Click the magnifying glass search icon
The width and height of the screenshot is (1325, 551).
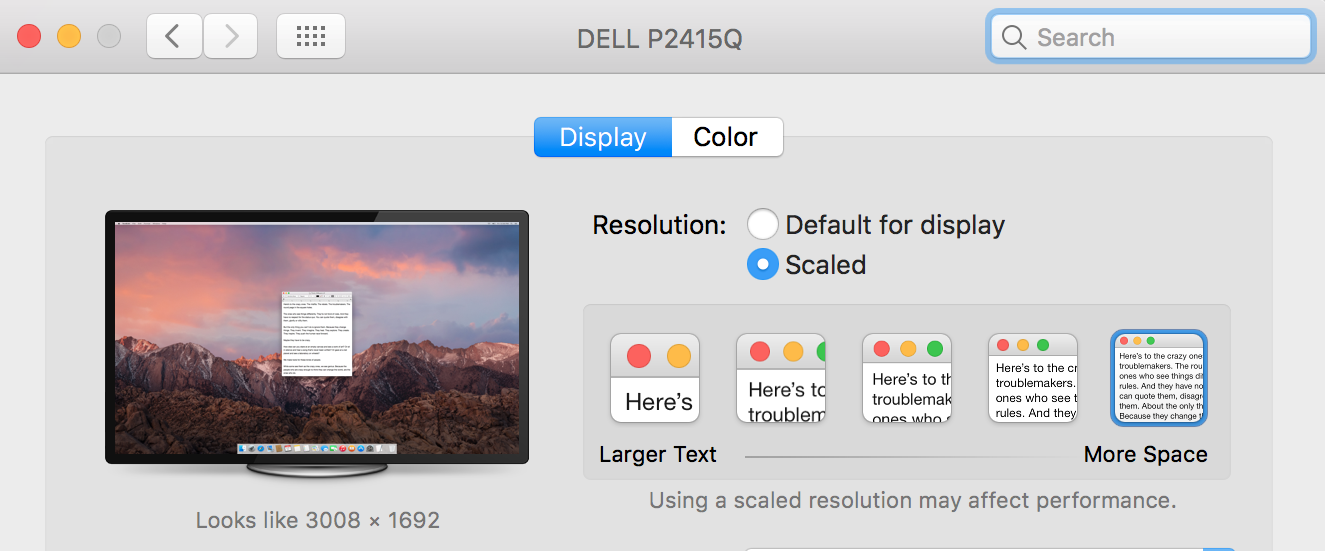pyautogui.click(x=1014, y=38)
